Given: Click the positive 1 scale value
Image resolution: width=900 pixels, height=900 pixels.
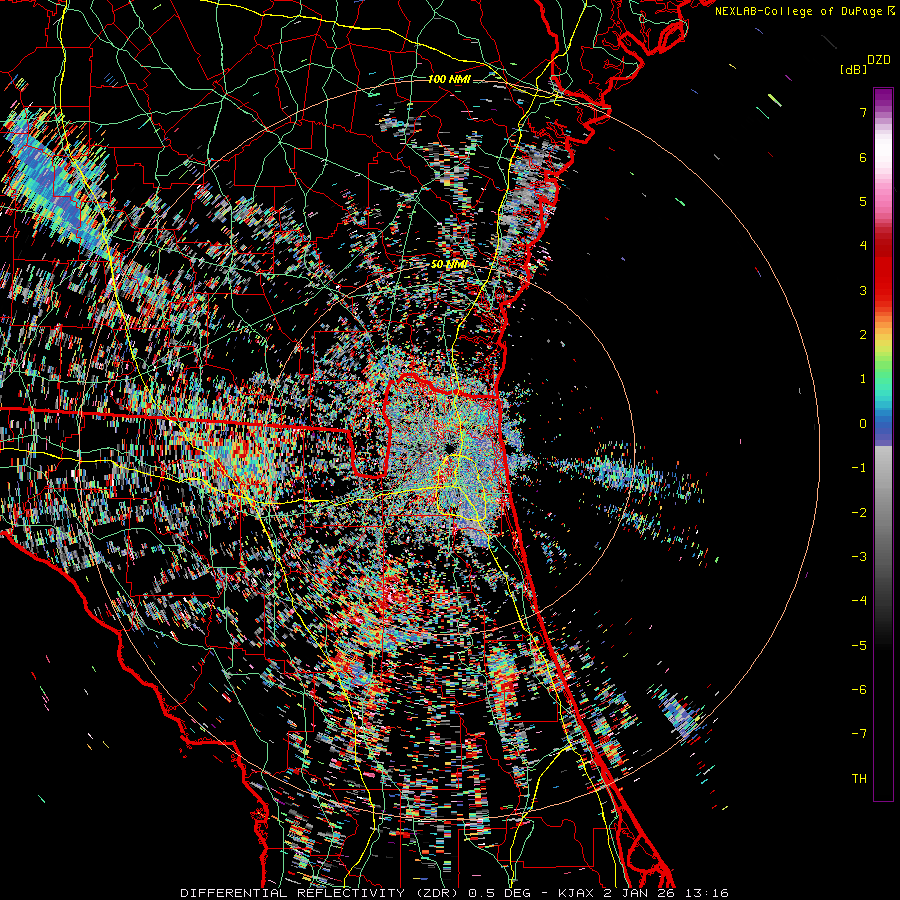Looking at the screenshot, I should 863,379.
